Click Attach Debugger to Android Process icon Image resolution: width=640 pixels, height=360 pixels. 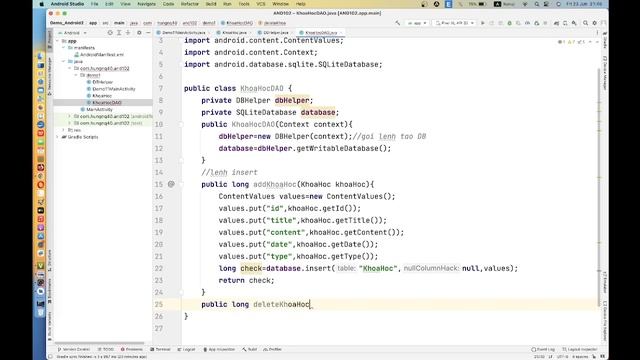pyautogui.click(x=536, y=23)
